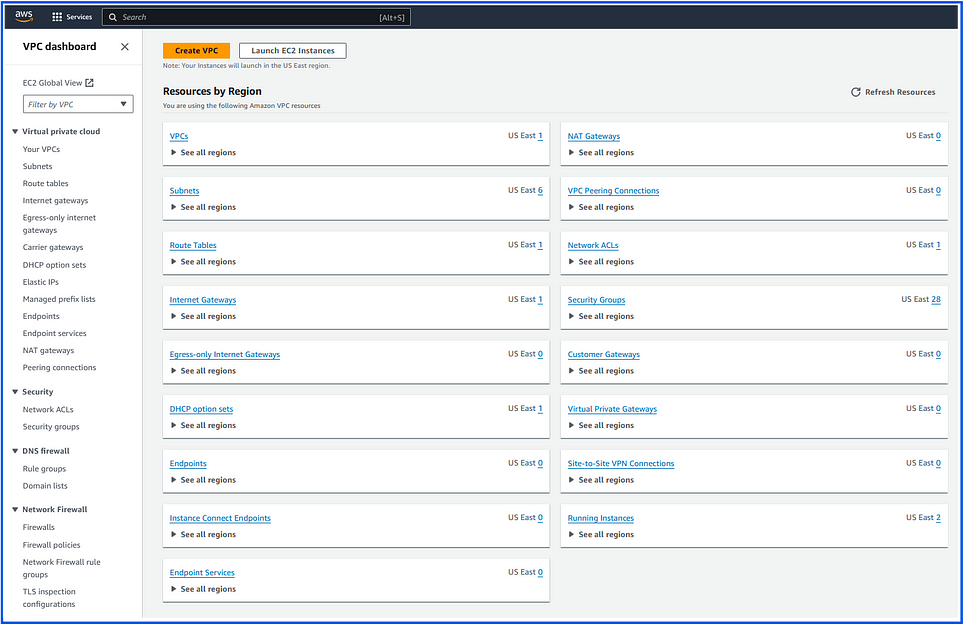Go to Peering connections in sidebar
Screen dimensions: 963x624
tap(60, 368)
